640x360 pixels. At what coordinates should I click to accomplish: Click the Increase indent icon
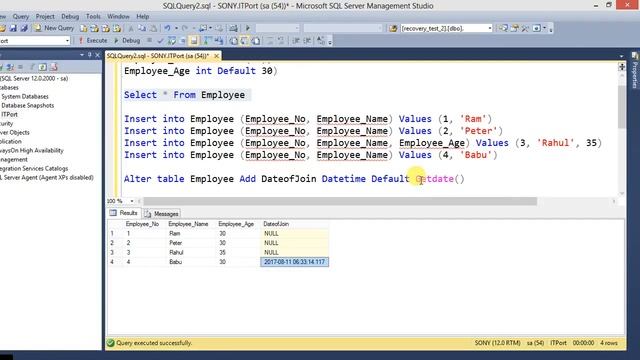307,41
